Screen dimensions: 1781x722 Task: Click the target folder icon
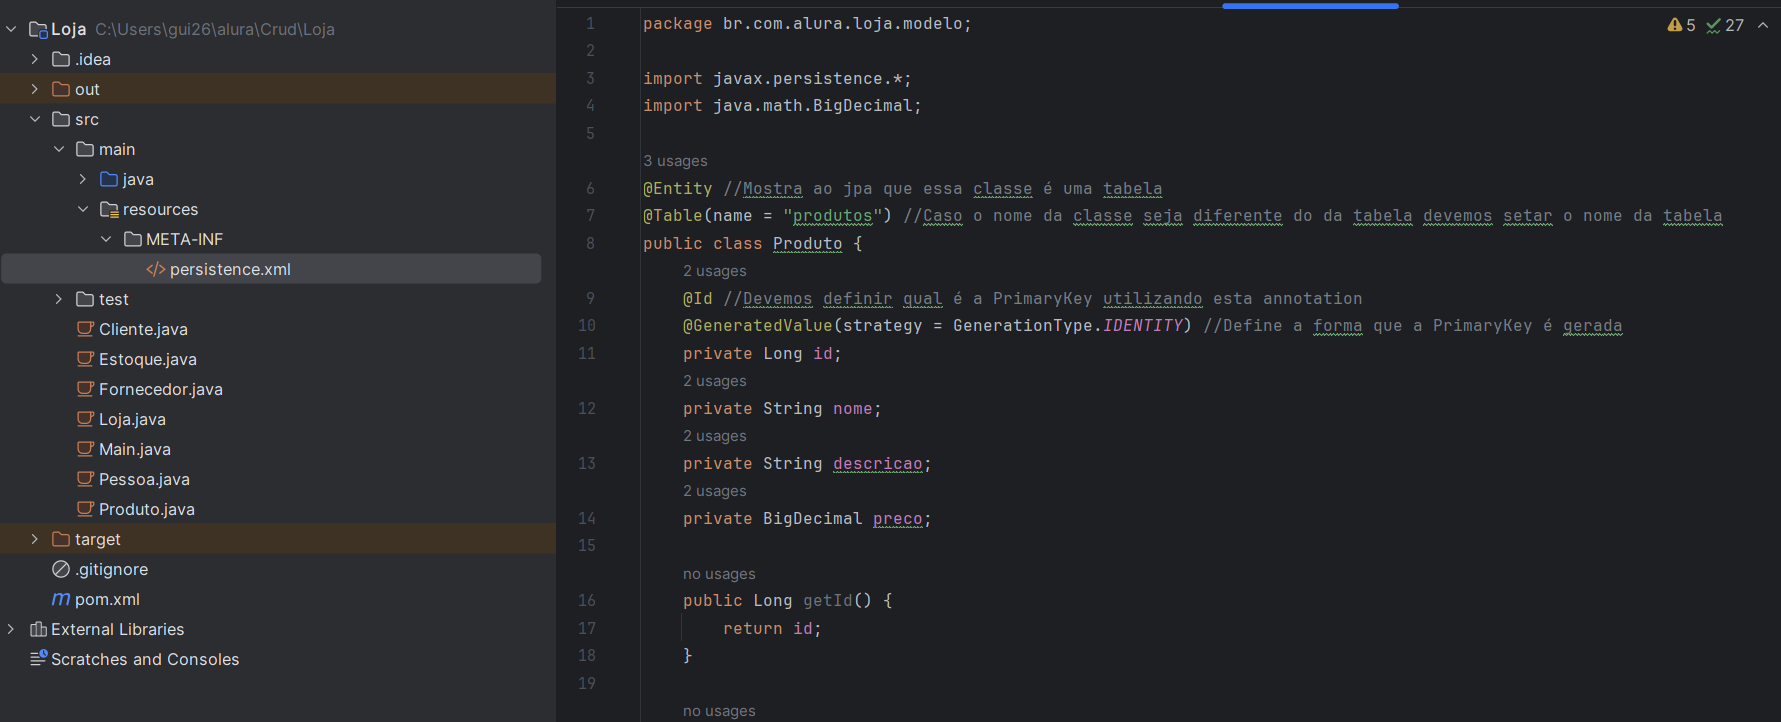pyautogui.click(x=61, y=539)
